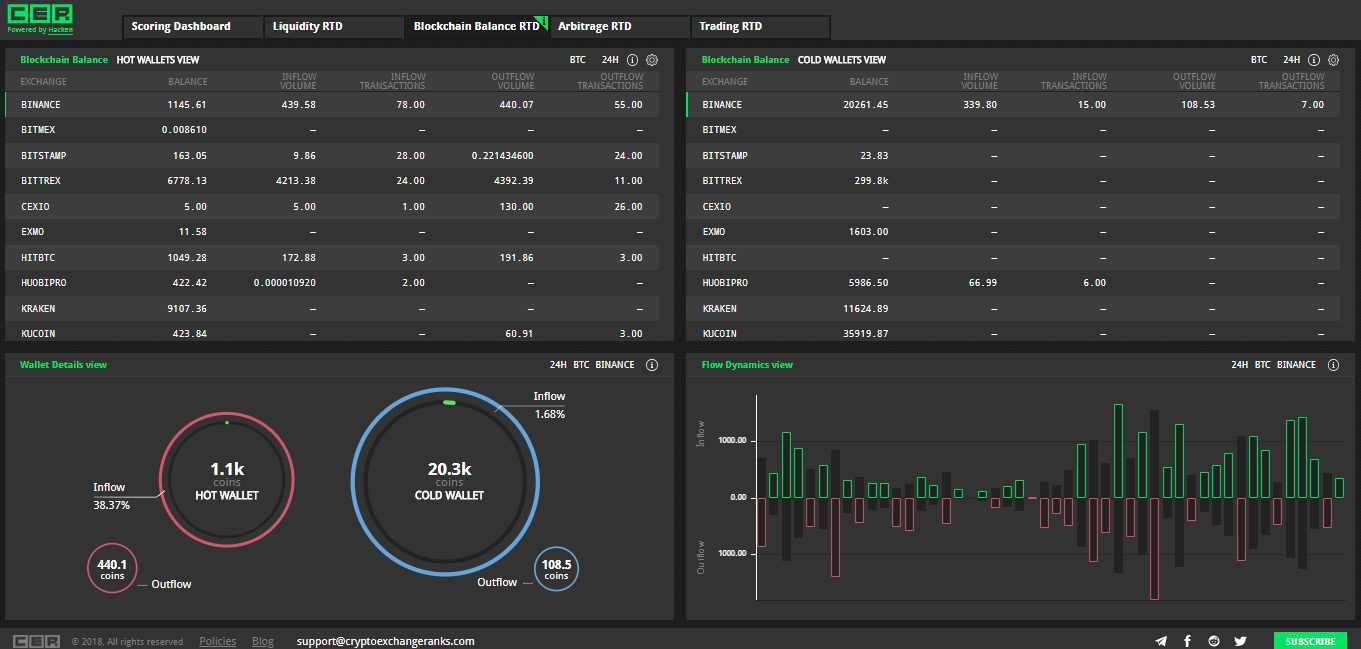Select KRAKEN row in cold wallets table

(1013, 309)
